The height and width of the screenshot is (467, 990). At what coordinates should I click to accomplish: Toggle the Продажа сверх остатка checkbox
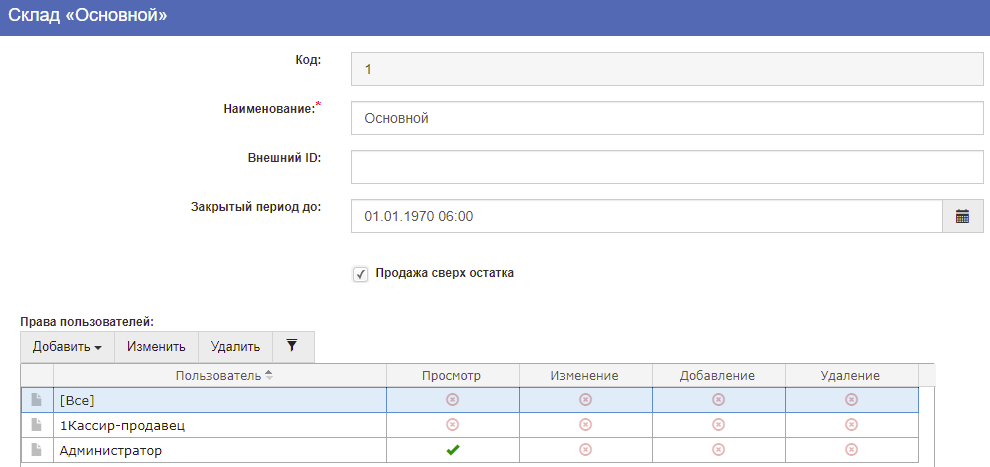pyautogui.click(x=361, y=273)
